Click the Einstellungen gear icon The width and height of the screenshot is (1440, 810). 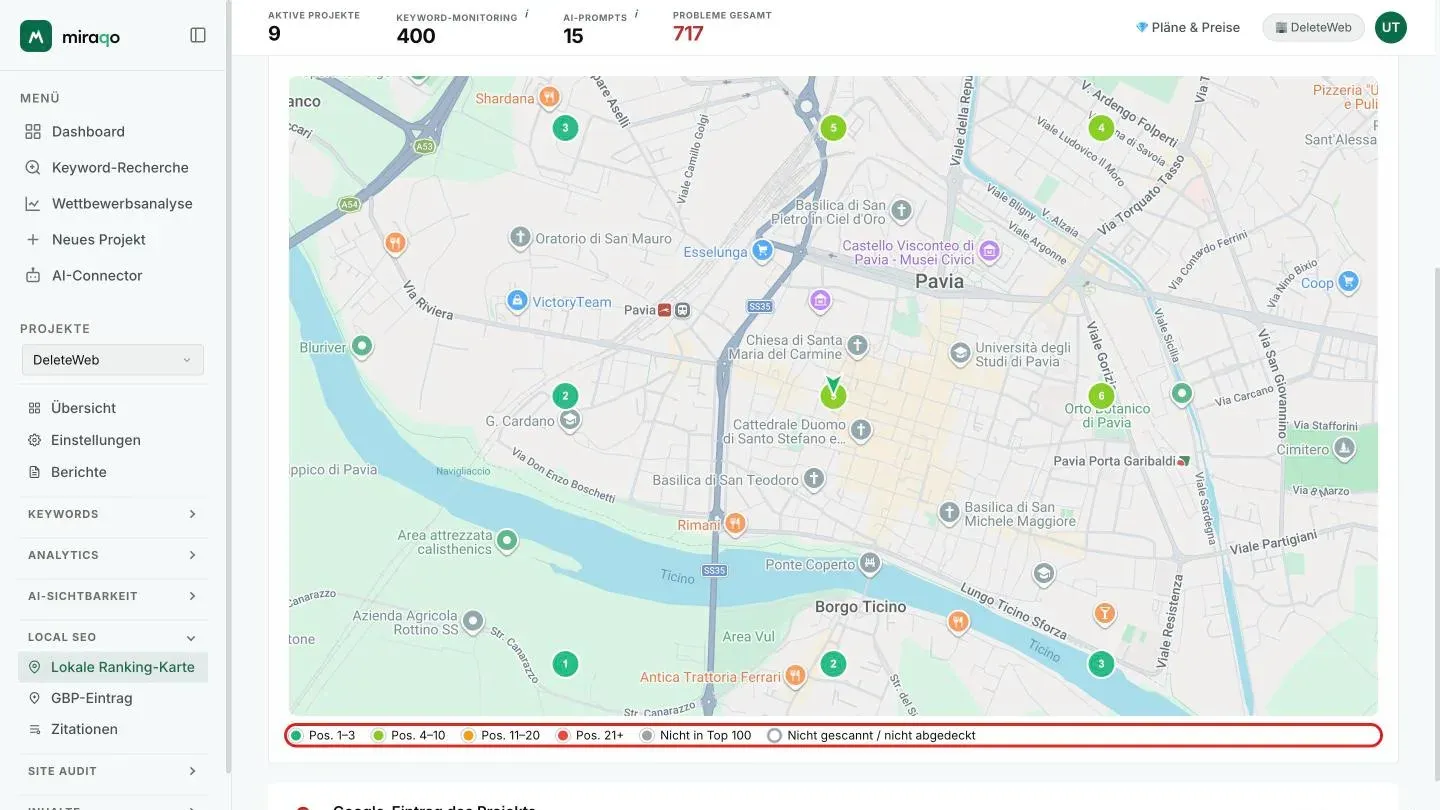[x=34, y=440]
